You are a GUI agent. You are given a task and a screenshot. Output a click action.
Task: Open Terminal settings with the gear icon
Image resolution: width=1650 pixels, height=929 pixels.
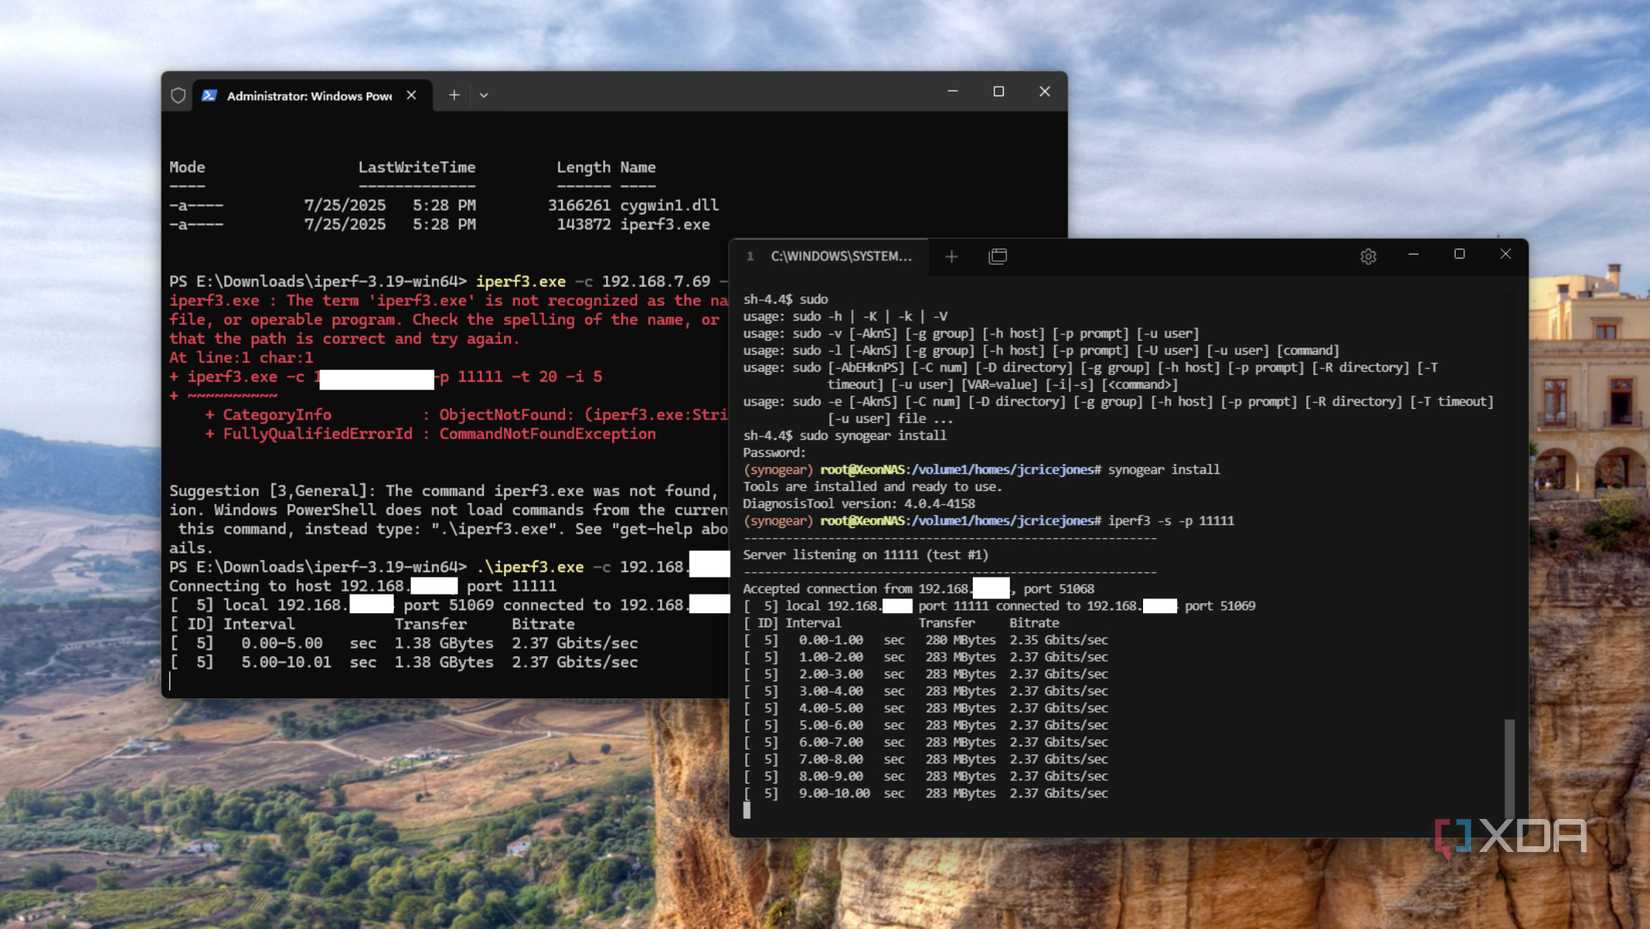click(x=1367, y=256)
